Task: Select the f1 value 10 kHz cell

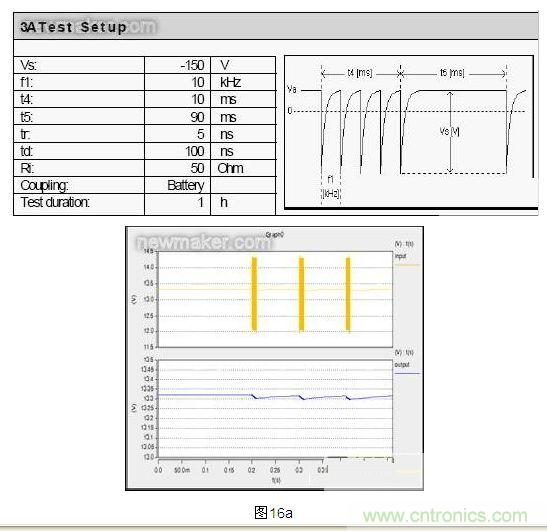Action: coord(178,82)
